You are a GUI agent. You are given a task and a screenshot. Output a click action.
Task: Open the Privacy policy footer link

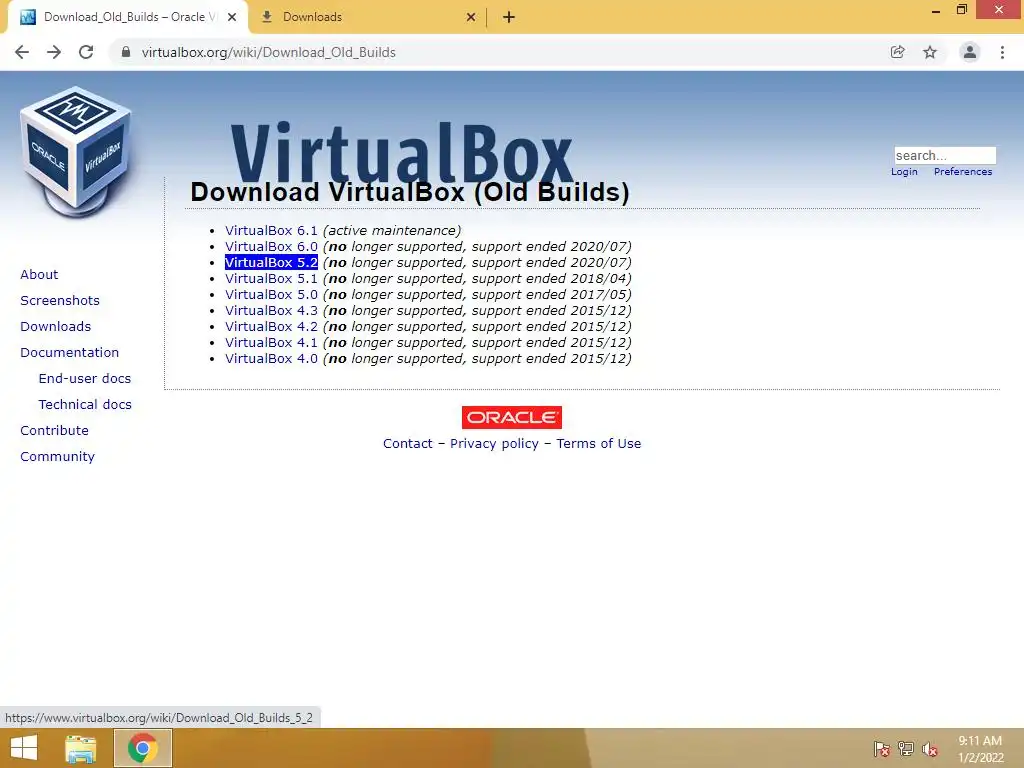tap(494, 443)
